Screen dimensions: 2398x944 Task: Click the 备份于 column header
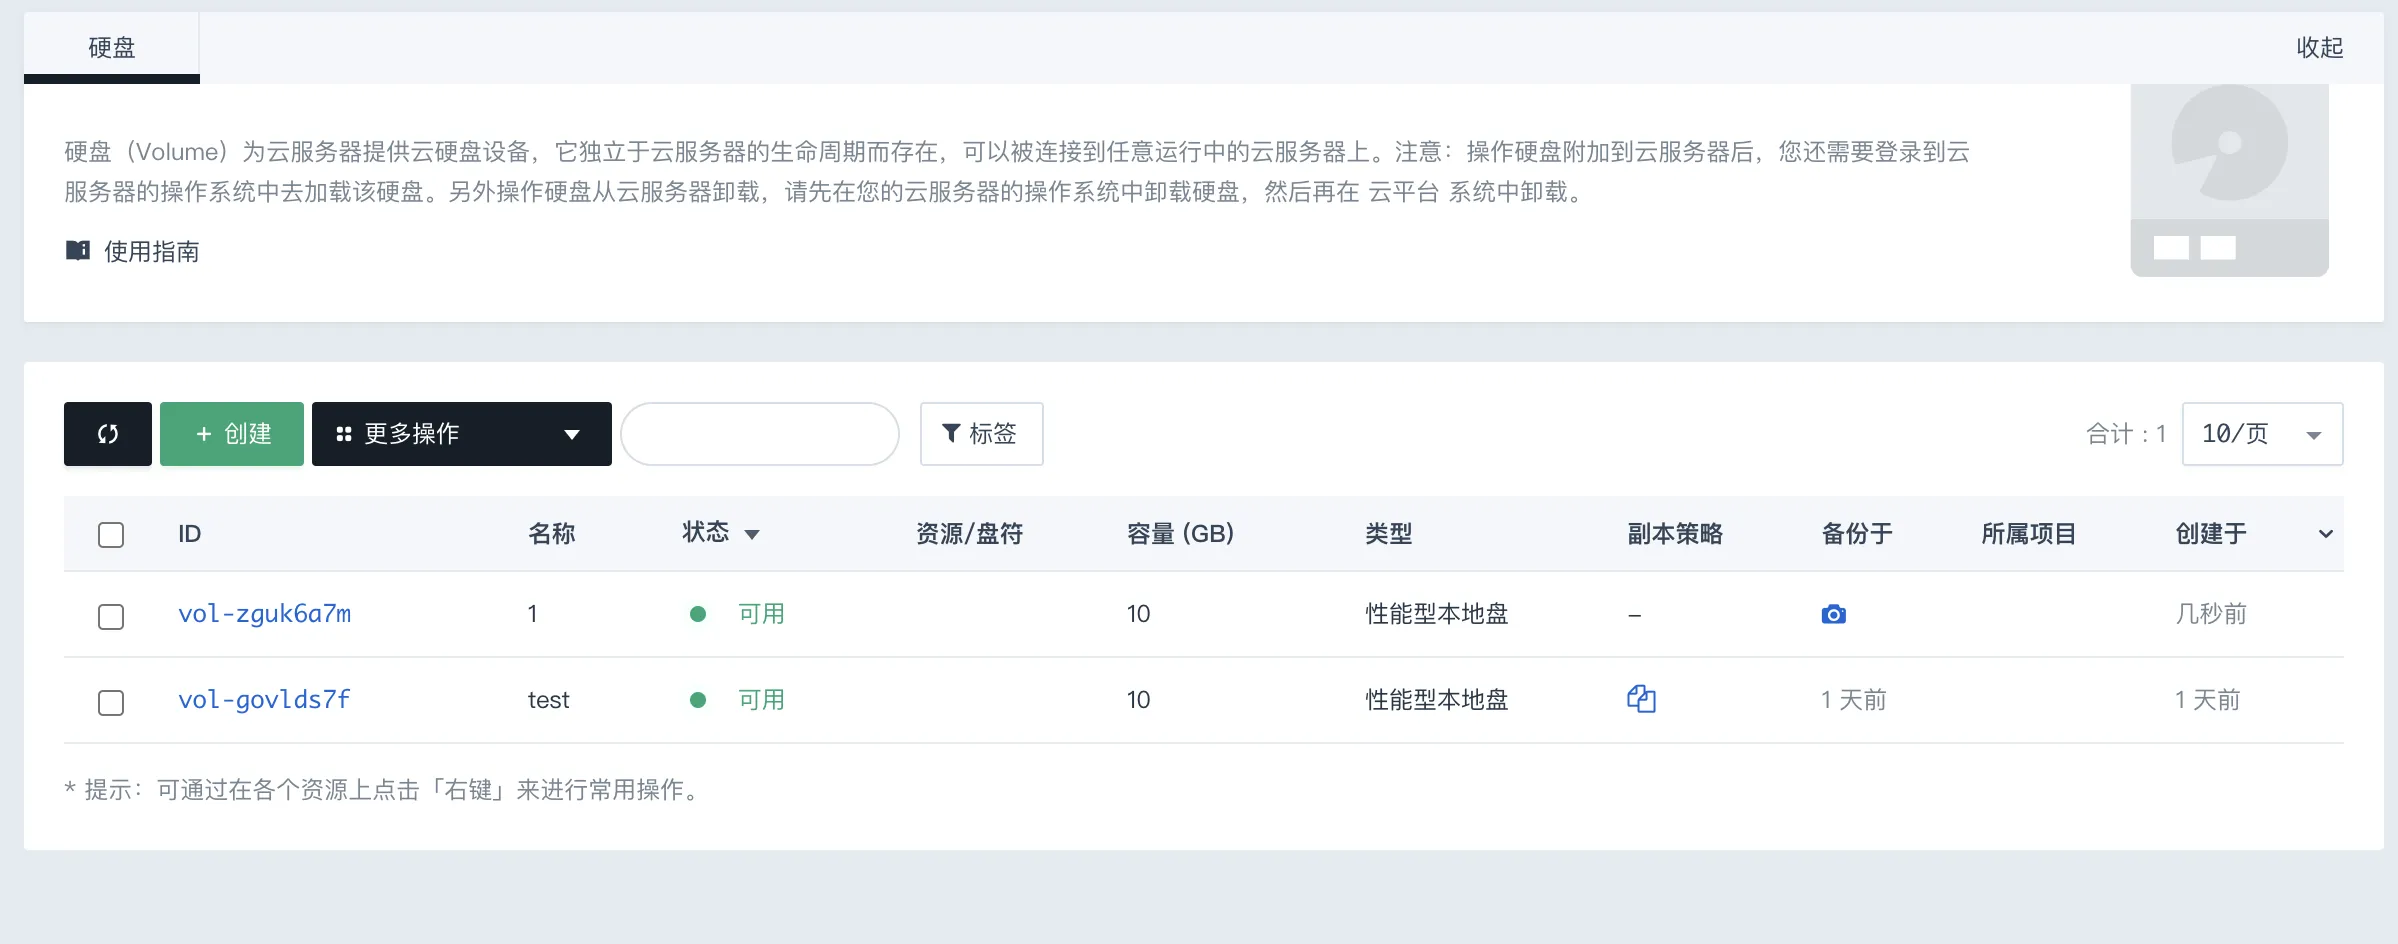click(x=1857, y=534)
